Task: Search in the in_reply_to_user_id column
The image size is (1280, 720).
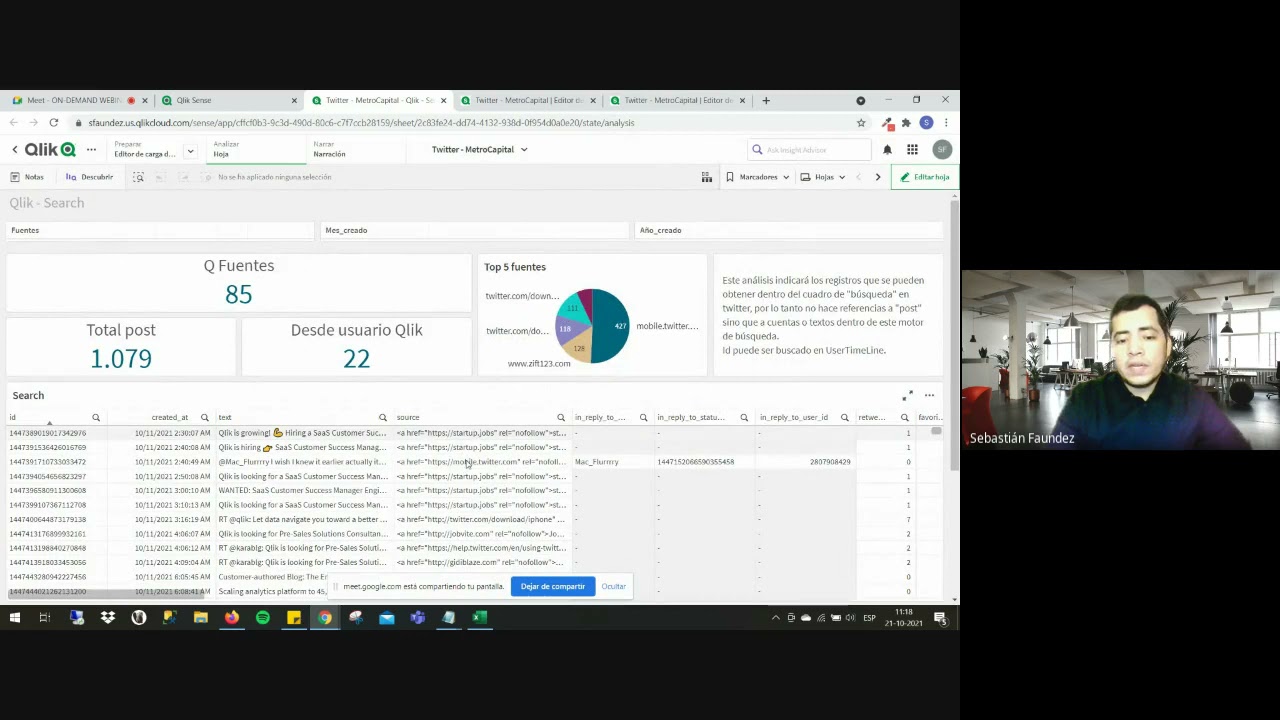Action: (x=844, y=418)
